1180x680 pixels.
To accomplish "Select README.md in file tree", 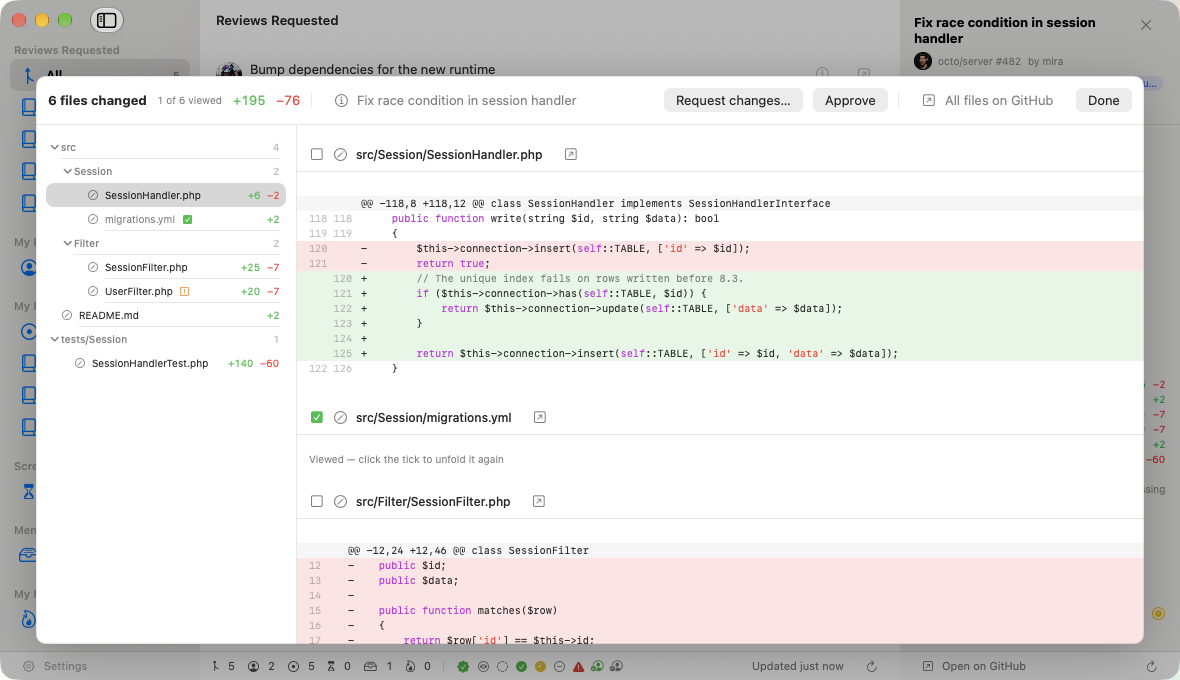I will coord(166,316).
